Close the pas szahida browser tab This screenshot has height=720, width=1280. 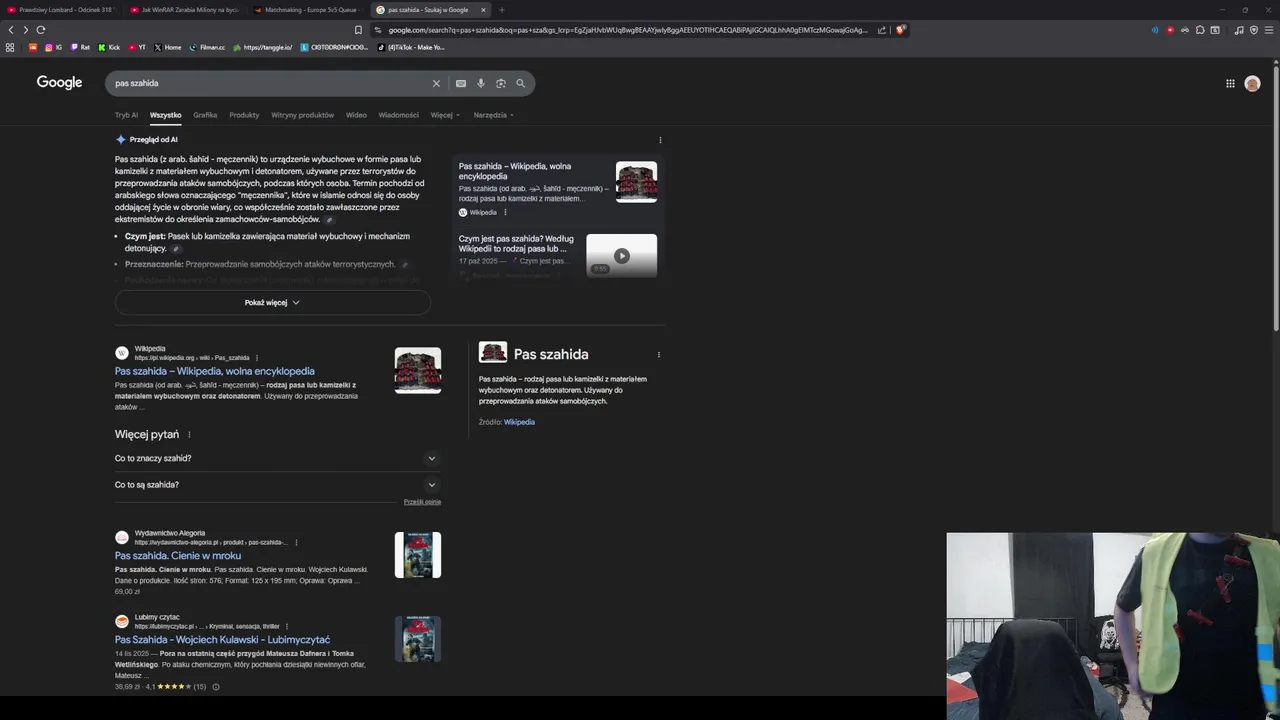click(x=483, y=9)
